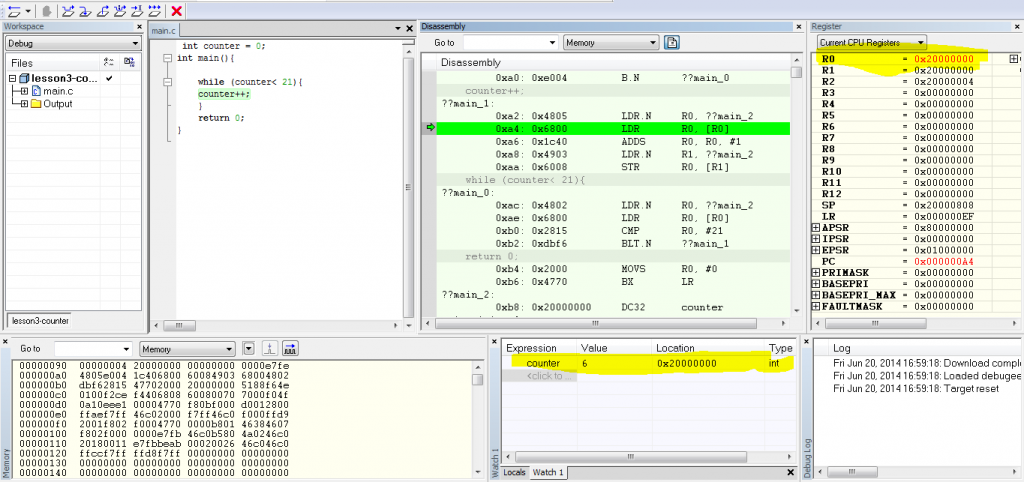This screenshot has width=1024, height=482.
Task: Click the Reset debugger toolbar icon
Action: [14, 11]
